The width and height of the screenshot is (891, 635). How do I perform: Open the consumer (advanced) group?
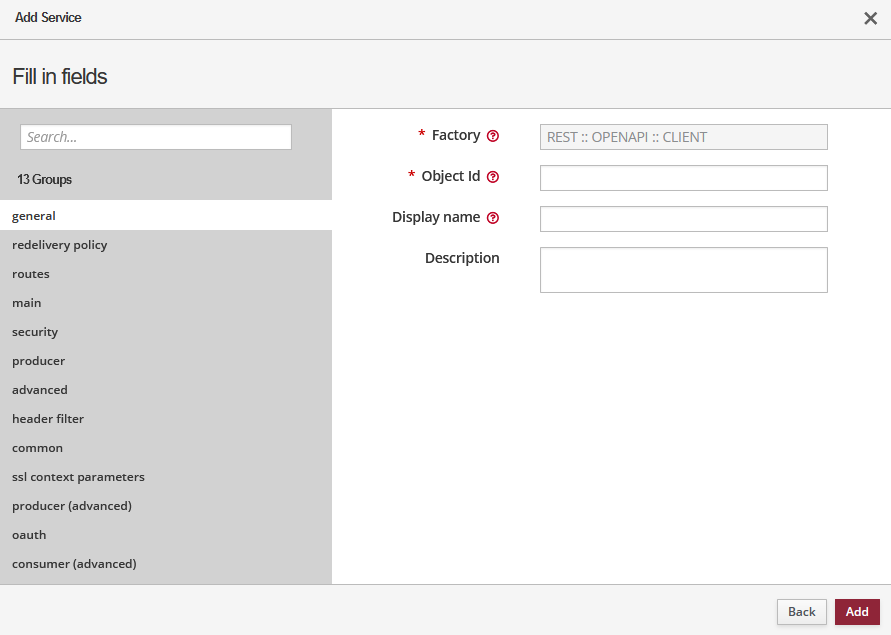coord(74,564)
